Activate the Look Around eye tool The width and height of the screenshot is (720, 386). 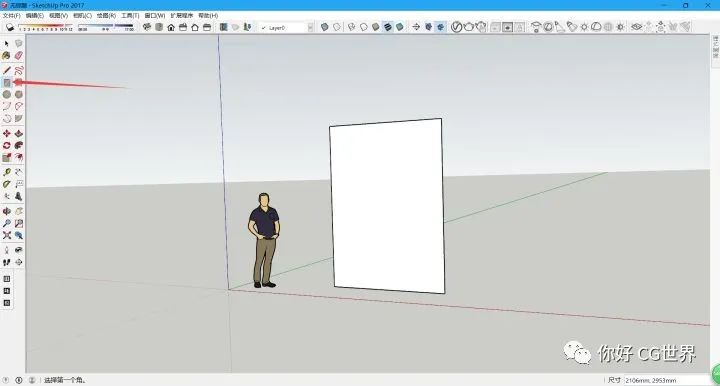click(x=18, y=250)
